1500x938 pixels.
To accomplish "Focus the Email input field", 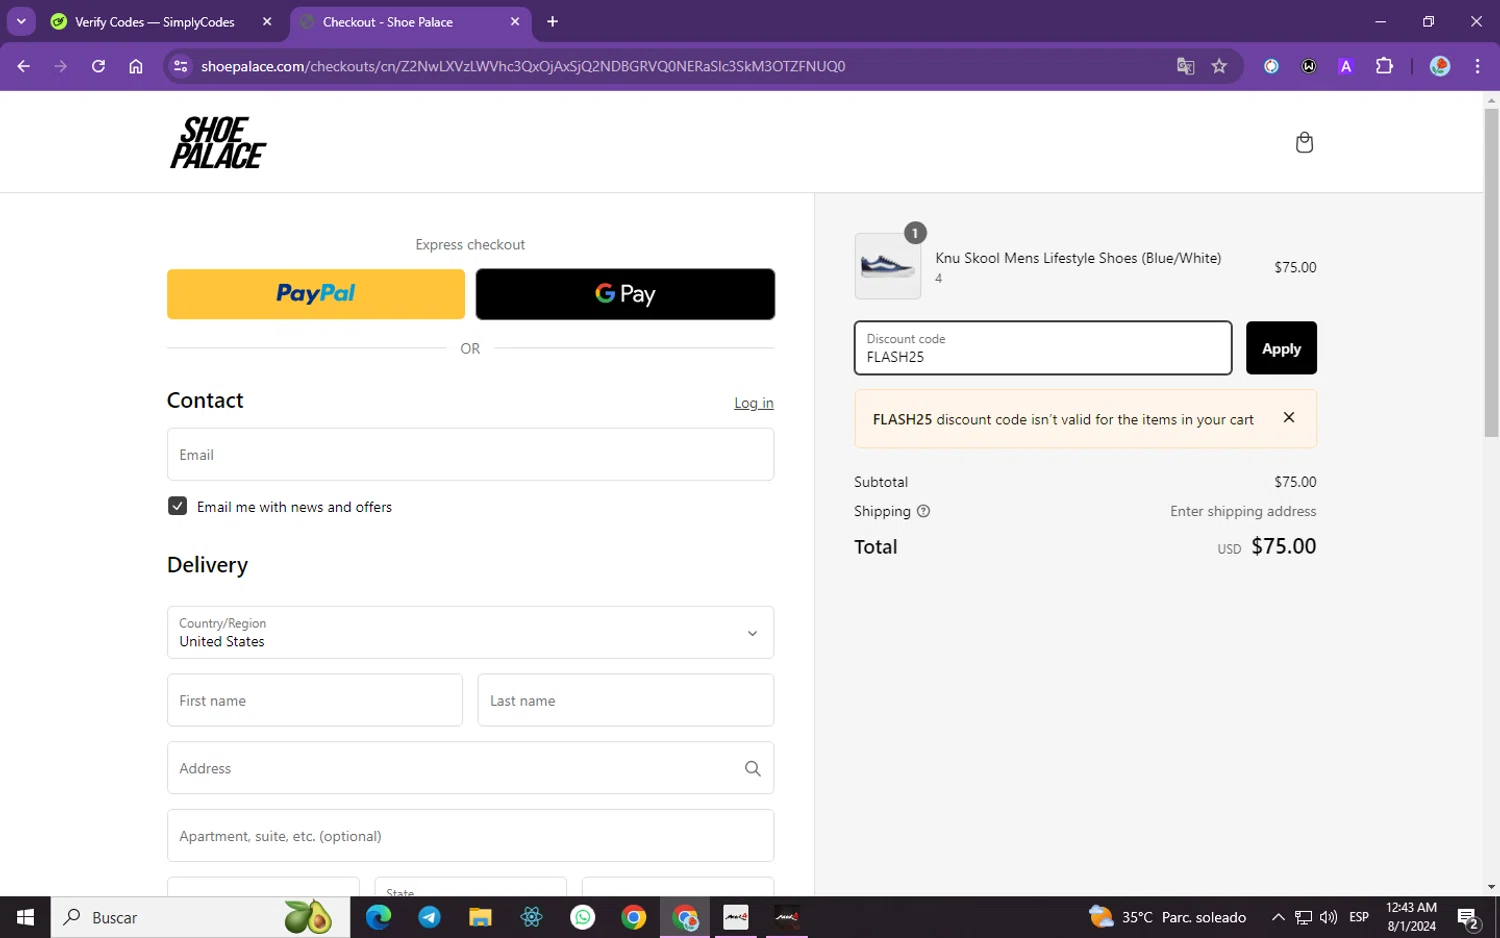I will [470, 454].
